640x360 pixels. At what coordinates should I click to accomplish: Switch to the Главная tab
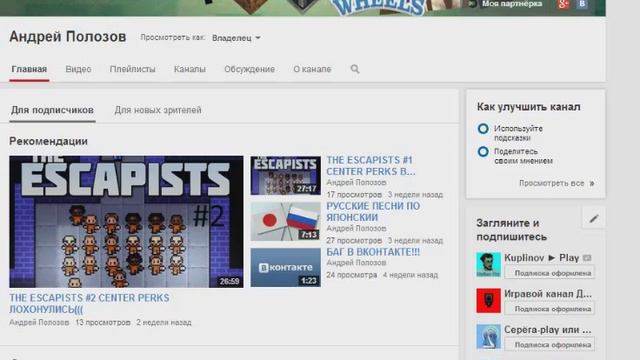click(x=29, y=69)
